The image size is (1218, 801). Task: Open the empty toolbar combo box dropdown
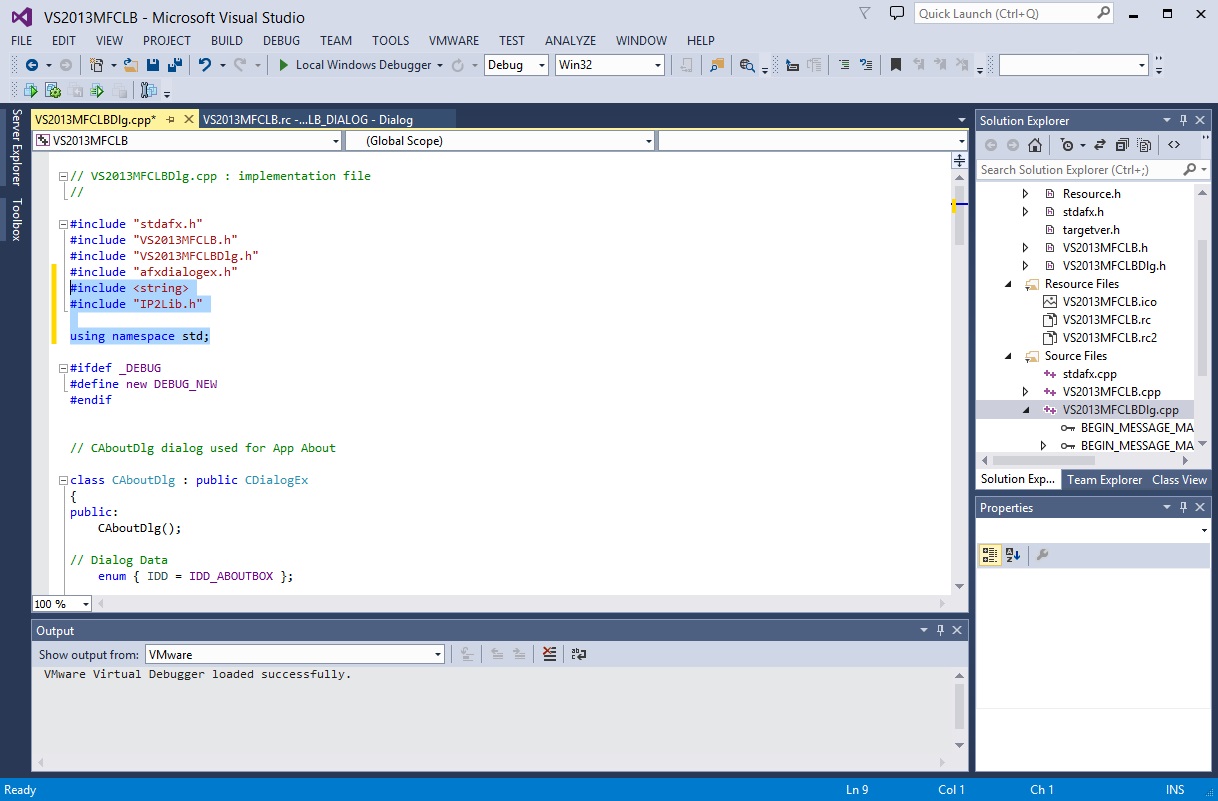pos(1142,65)
